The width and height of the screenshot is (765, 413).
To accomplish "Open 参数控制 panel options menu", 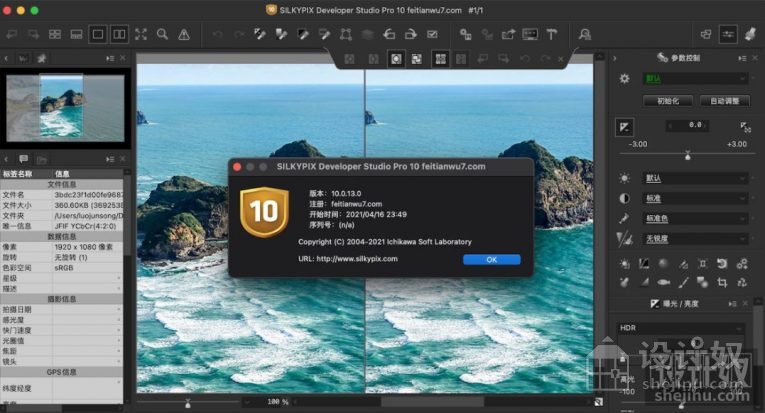I will (742, 58).
